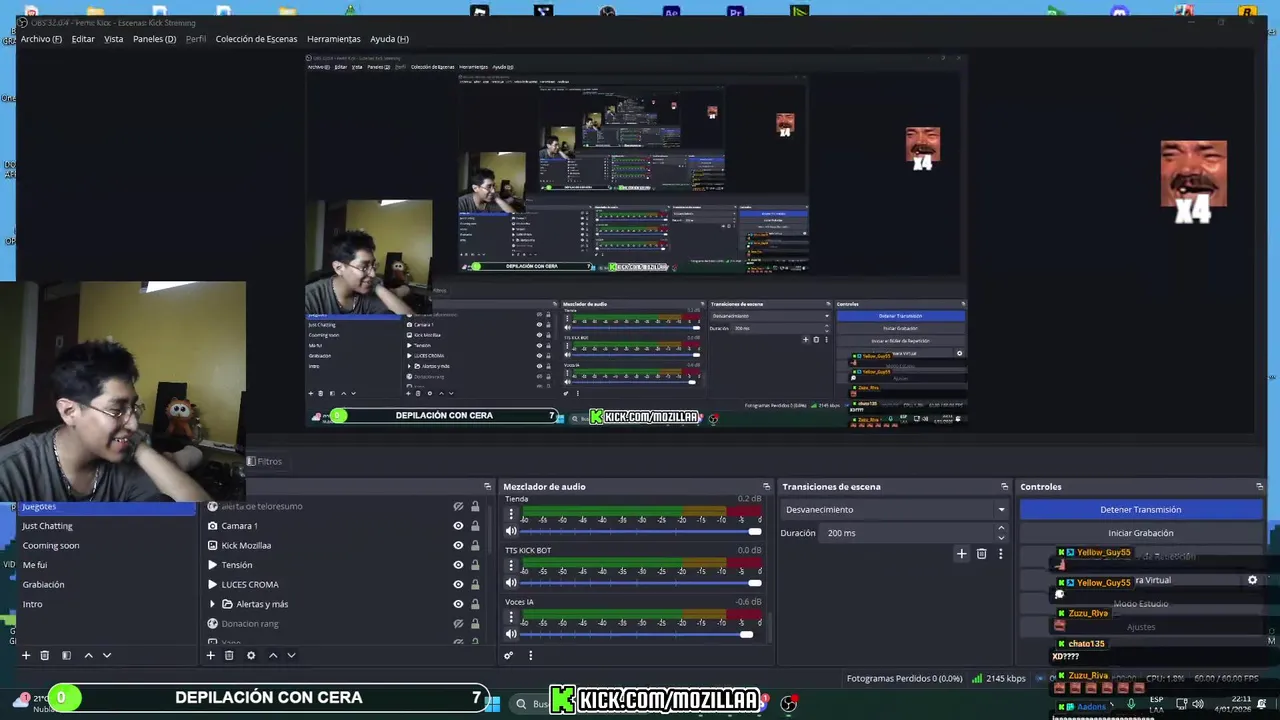Remove selected source with the trash icon
This screenshot has width=1280, height=720.
(229, 655)
